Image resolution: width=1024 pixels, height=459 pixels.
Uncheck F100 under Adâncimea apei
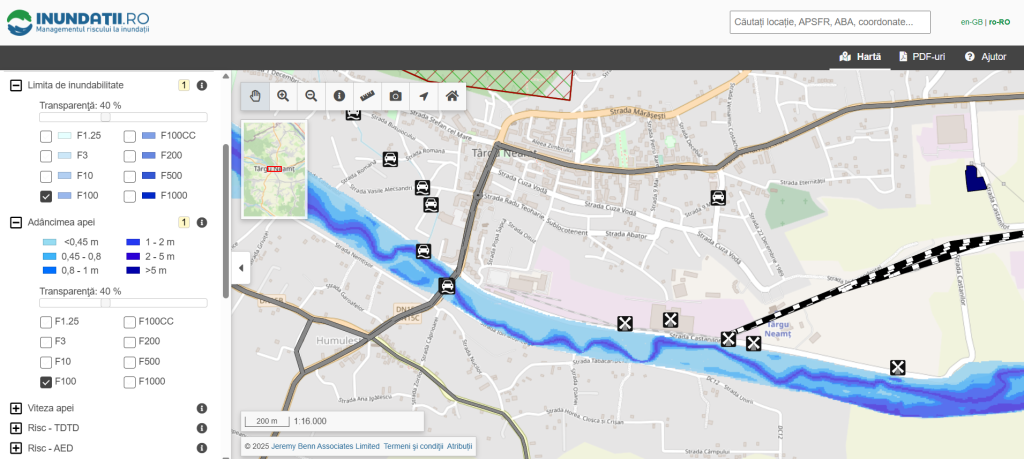point(46,382)
